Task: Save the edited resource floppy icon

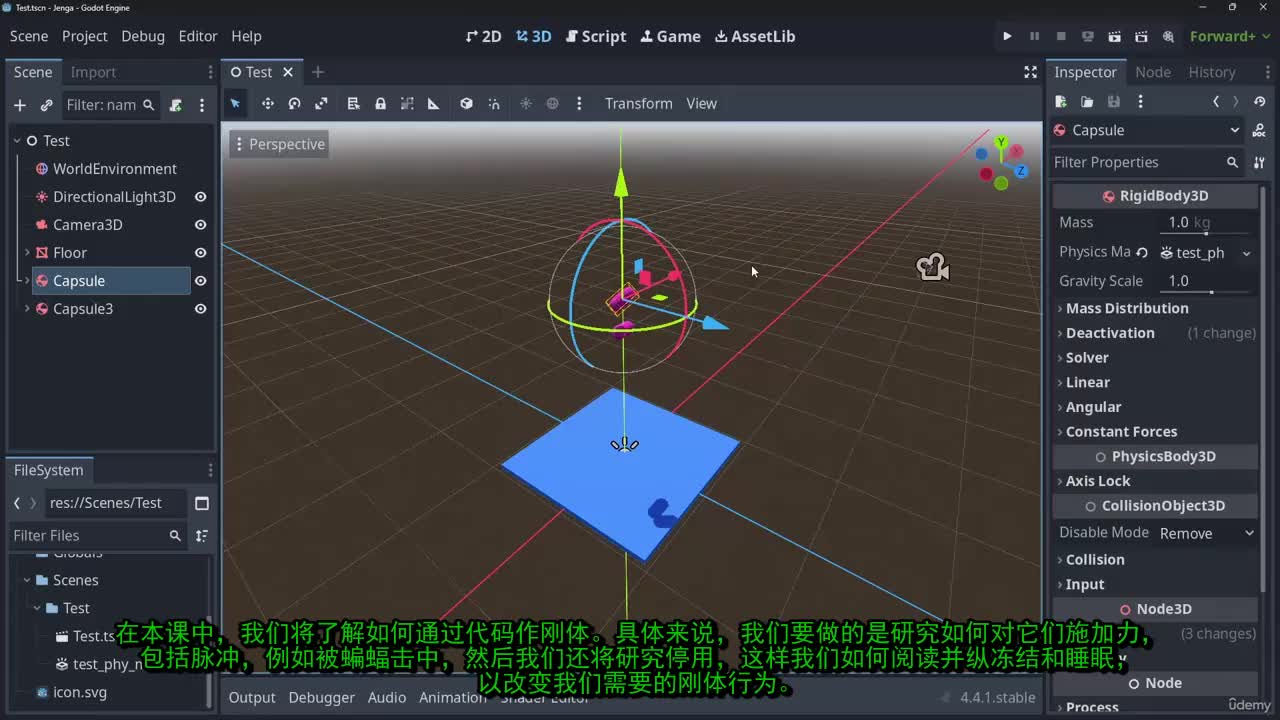Action: pyautogui.click(x=1113, y=101)
